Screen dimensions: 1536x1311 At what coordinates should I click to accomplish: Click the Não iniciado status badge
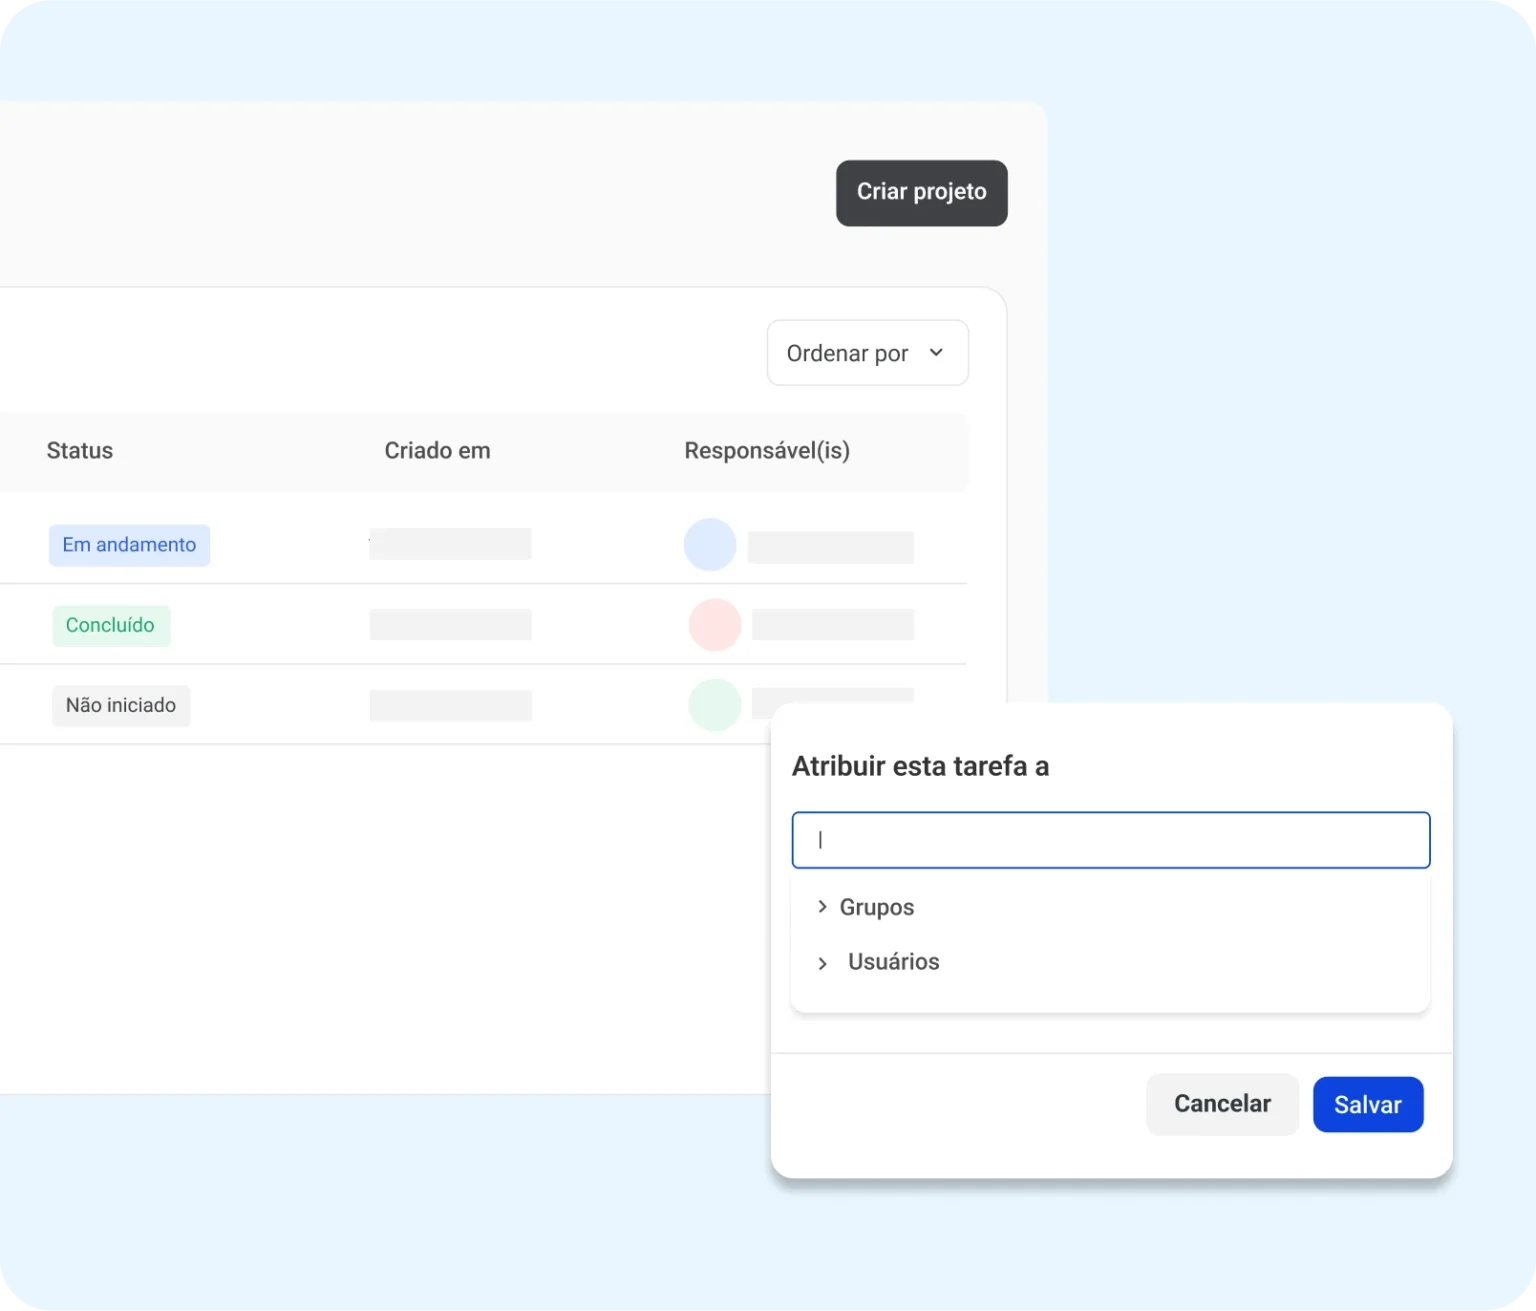click(x=121, y=705)
